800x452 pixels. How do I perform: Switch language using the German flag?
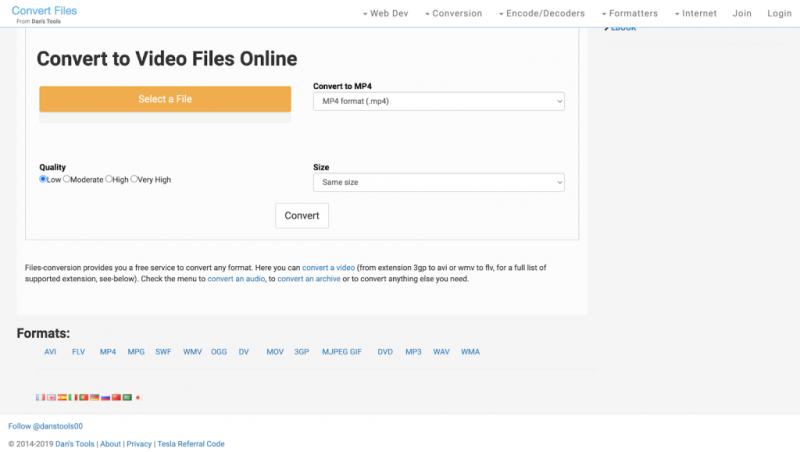(94, 397)
